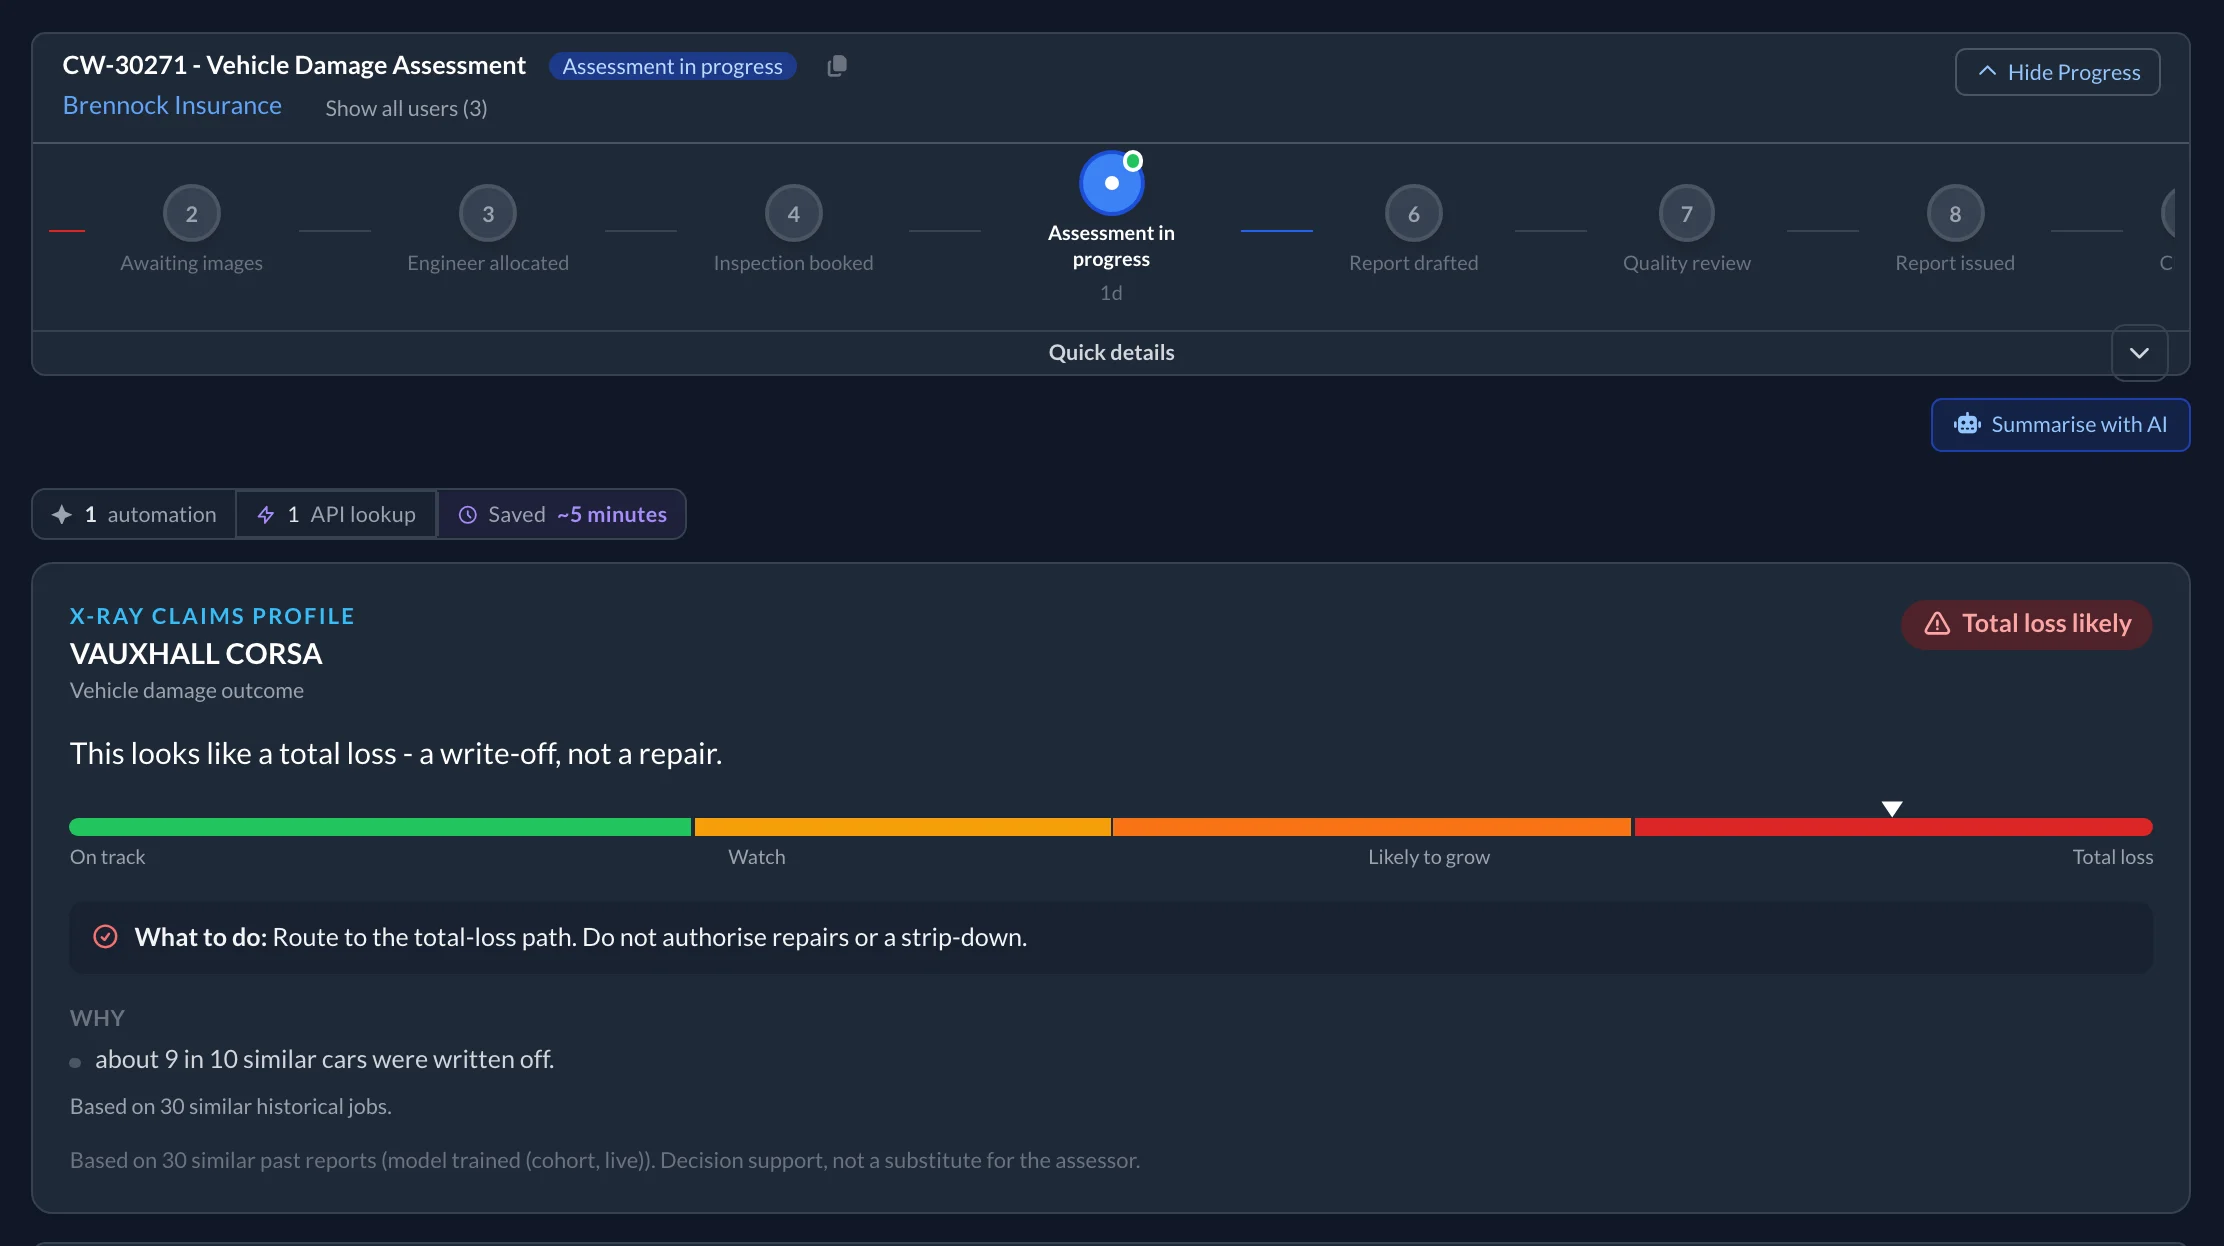Screen dimensions: 2224x1246
Task: Click the robot icon in Summarise with AI
Action: (x=1967, y=424)
